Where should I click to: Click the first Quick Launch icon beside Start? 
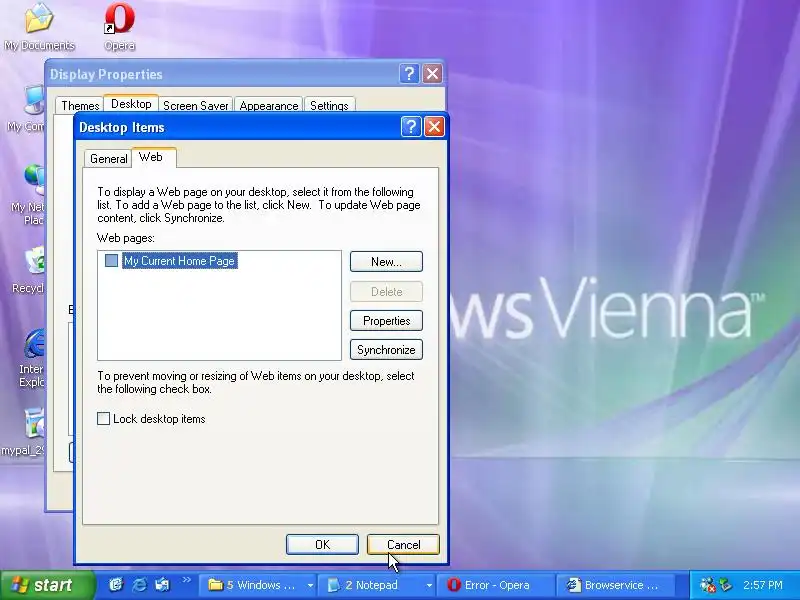coord(116,585)
